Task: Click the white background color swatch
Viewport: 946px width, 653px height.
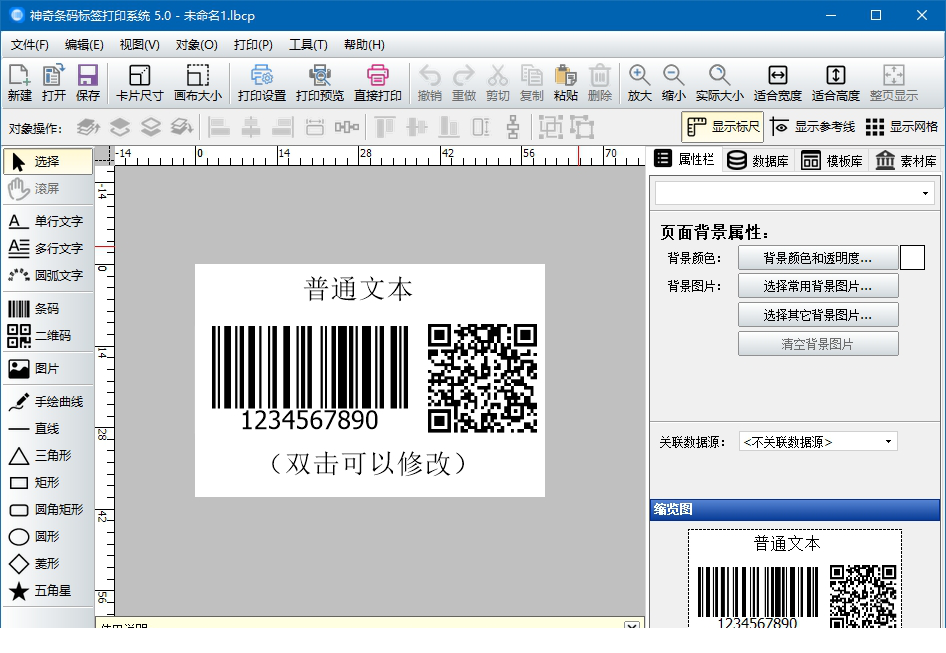Action: tap(912, 258)
